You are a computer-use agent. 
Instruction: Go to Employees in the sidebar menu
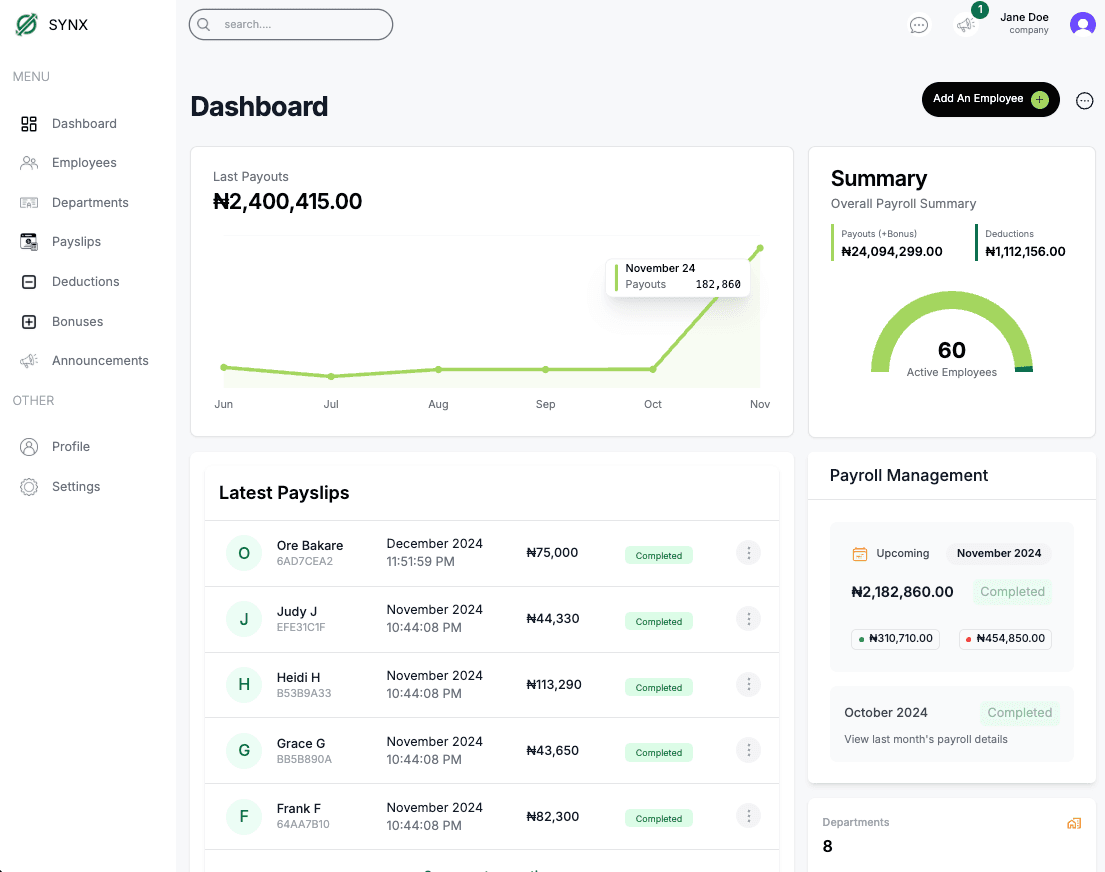point(84,163)
